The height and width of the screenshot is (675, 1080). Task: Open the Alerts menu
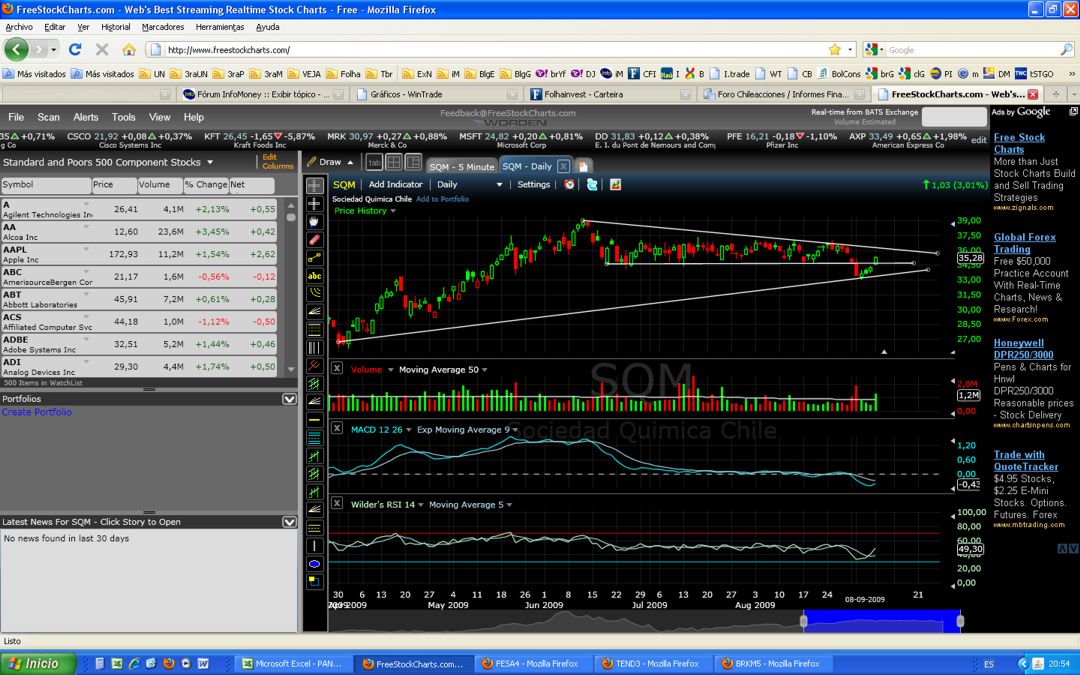click(85, 117)
